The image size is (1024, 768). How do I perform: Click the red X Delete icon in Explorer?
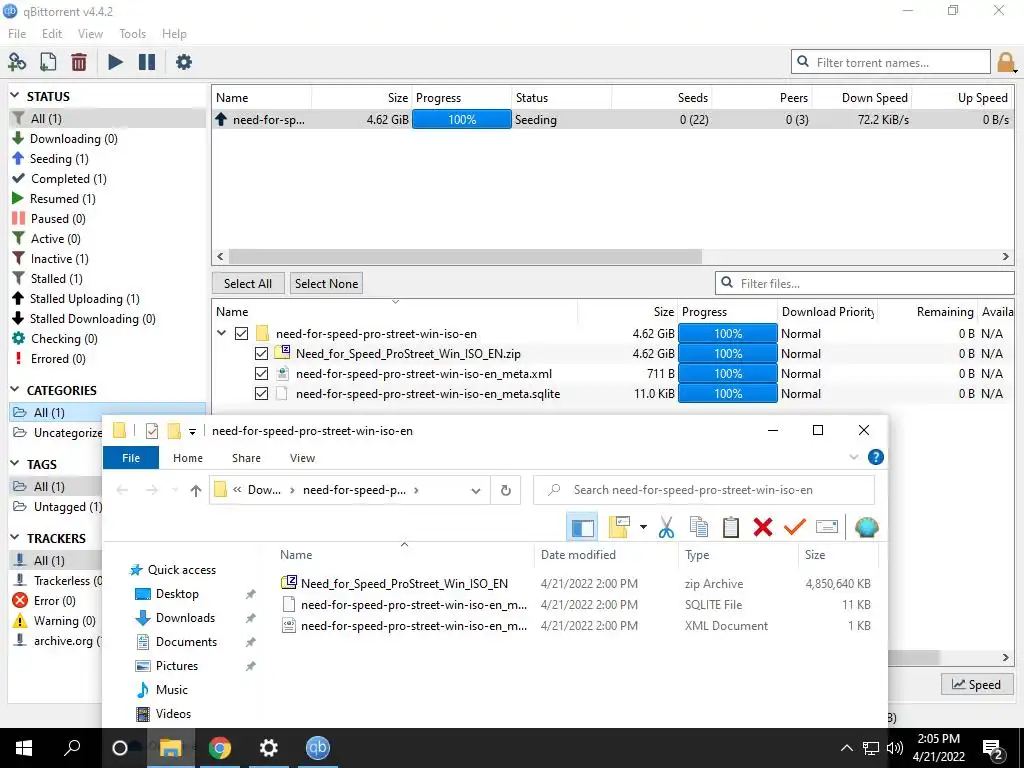[763, 527]
